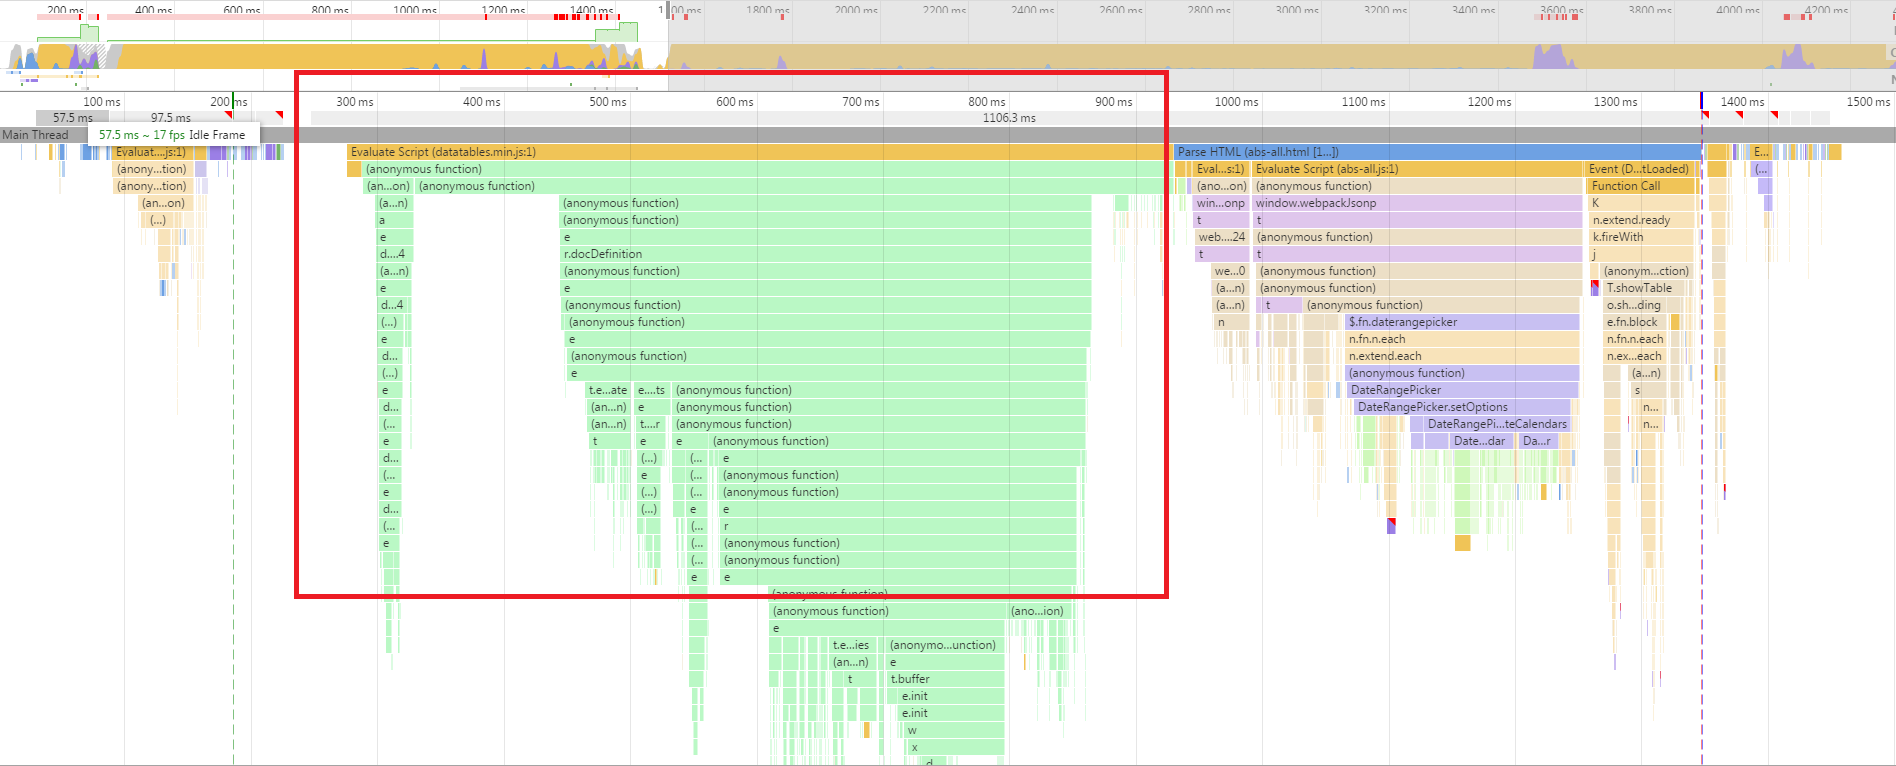Select the n.extend.each flame bar
This screenshot has width=1896, height=766.
point(1462,356)
